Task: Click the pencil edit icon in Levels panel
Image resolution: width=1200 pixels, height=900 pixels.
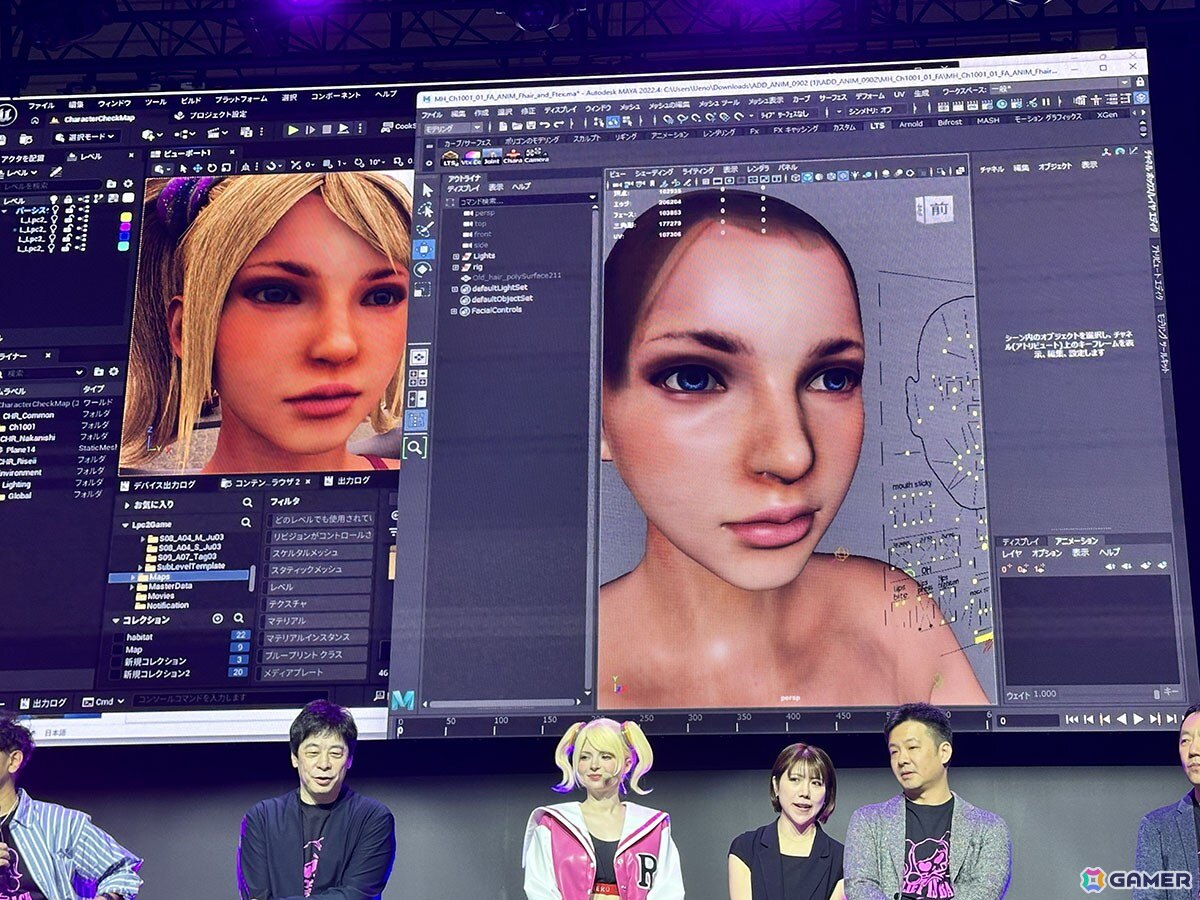Action: pyautogui.click(x=55, y=172)
